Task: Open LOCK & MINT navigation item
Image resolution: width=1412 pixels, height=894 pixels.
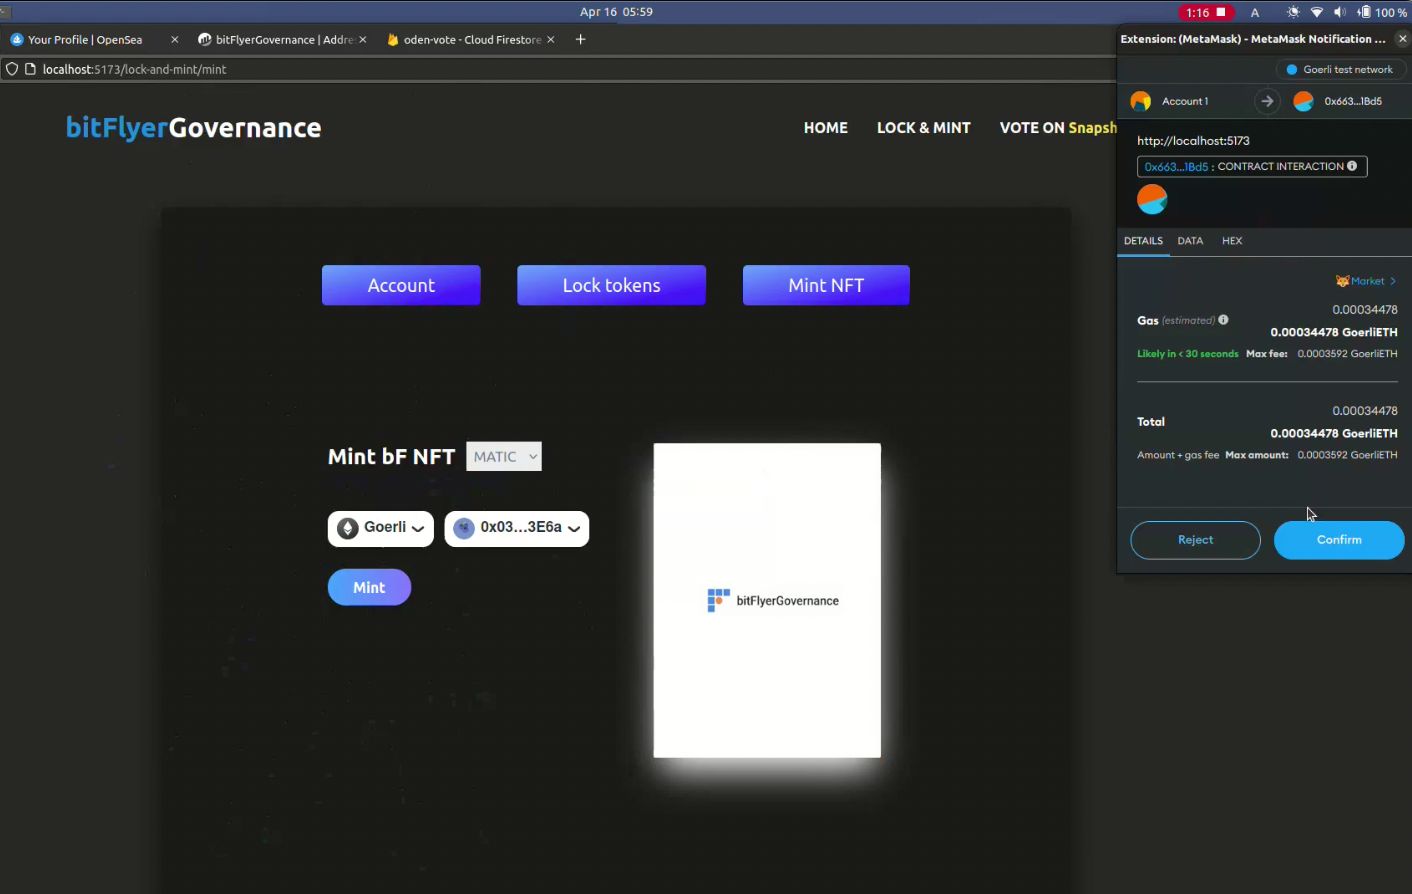Action: [924, 128]
